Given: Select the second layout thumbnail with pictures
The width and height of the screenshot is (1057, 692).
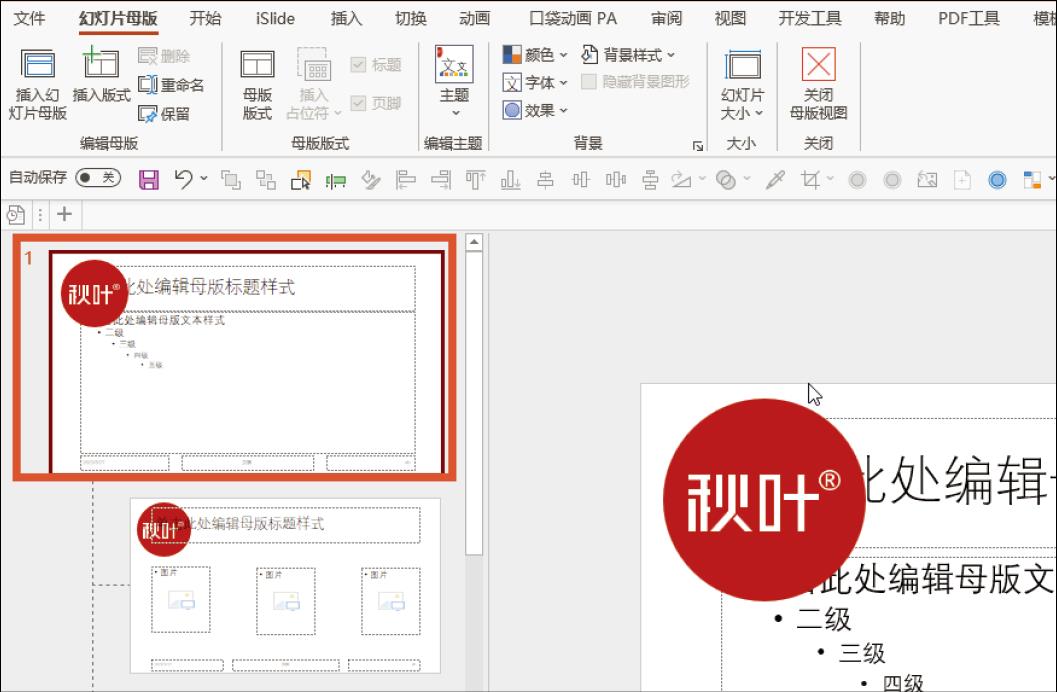Looking at the screenshot, I should pyautogui.click(x=285, y=585).
